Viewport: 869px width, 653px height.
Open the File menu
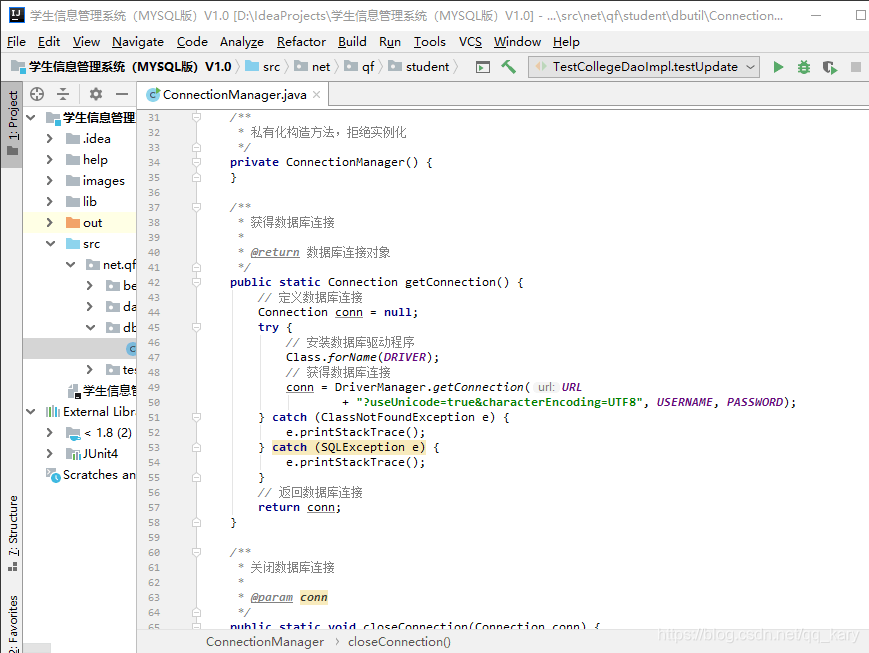coord(16,42)
